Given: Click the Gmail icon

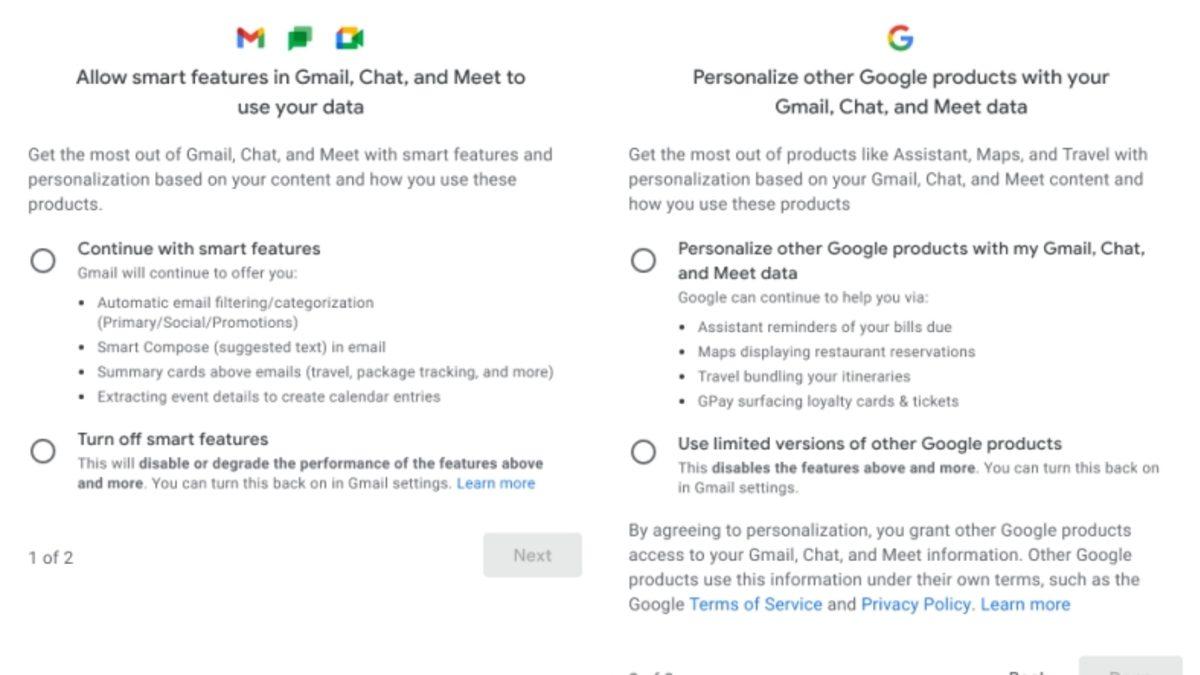Looking at the screenshot, I should [x=248, y=38].
